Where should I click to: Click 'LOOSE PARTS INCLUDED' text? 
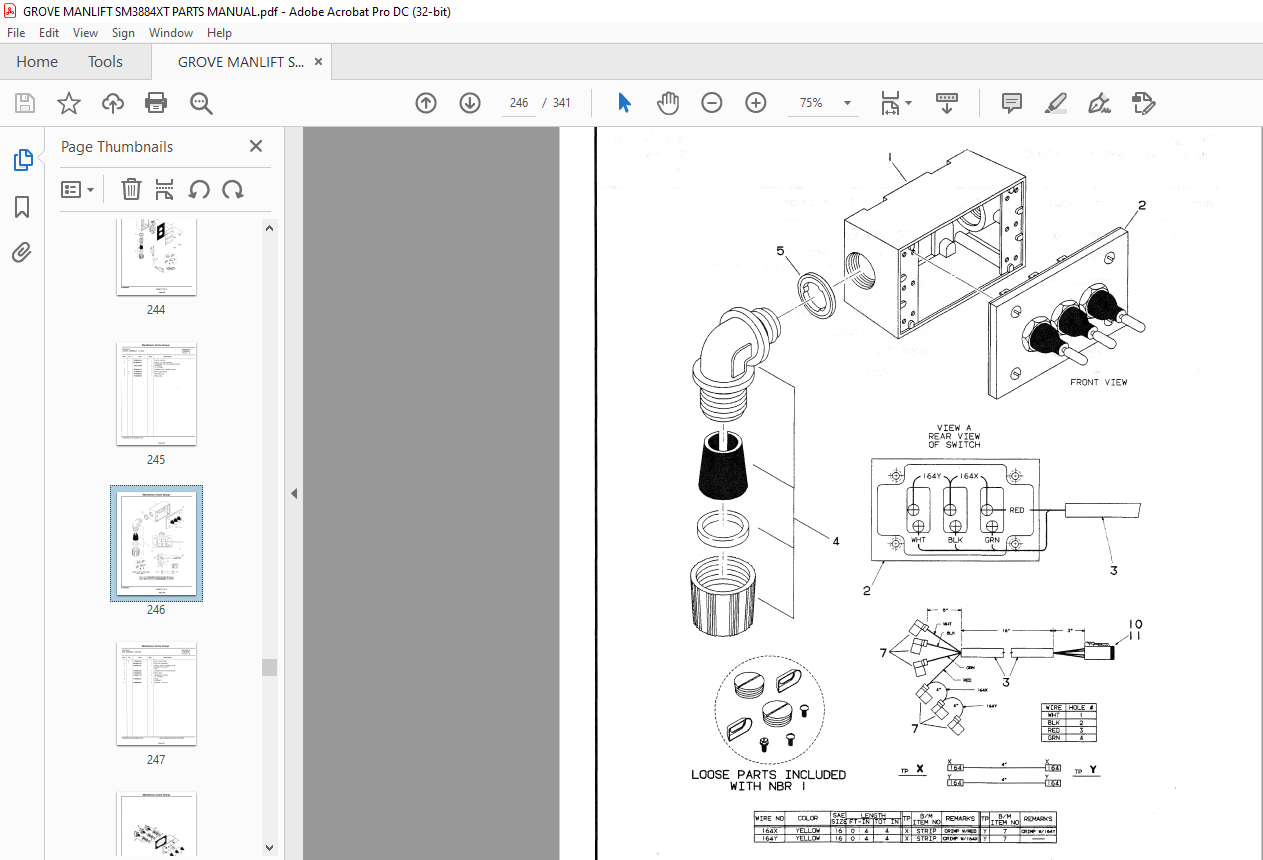[768, 774]
